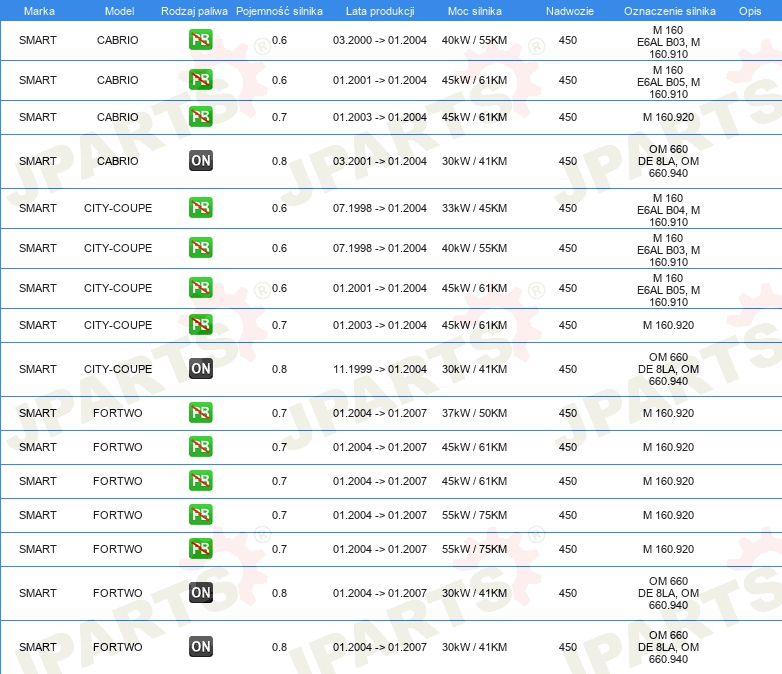The height and width of the screenshot is (674, 782).
Task: Click petrol icon in CABRIO 0.6 01.2001 row
Action: pos(200,80)
